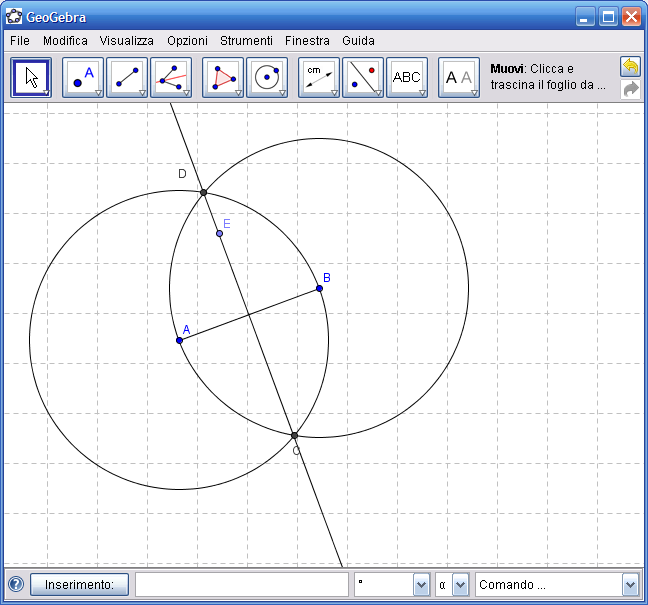Screen dimensions: 648x605
Task: Select the Circle with center tool
Action: coord(267,77)
